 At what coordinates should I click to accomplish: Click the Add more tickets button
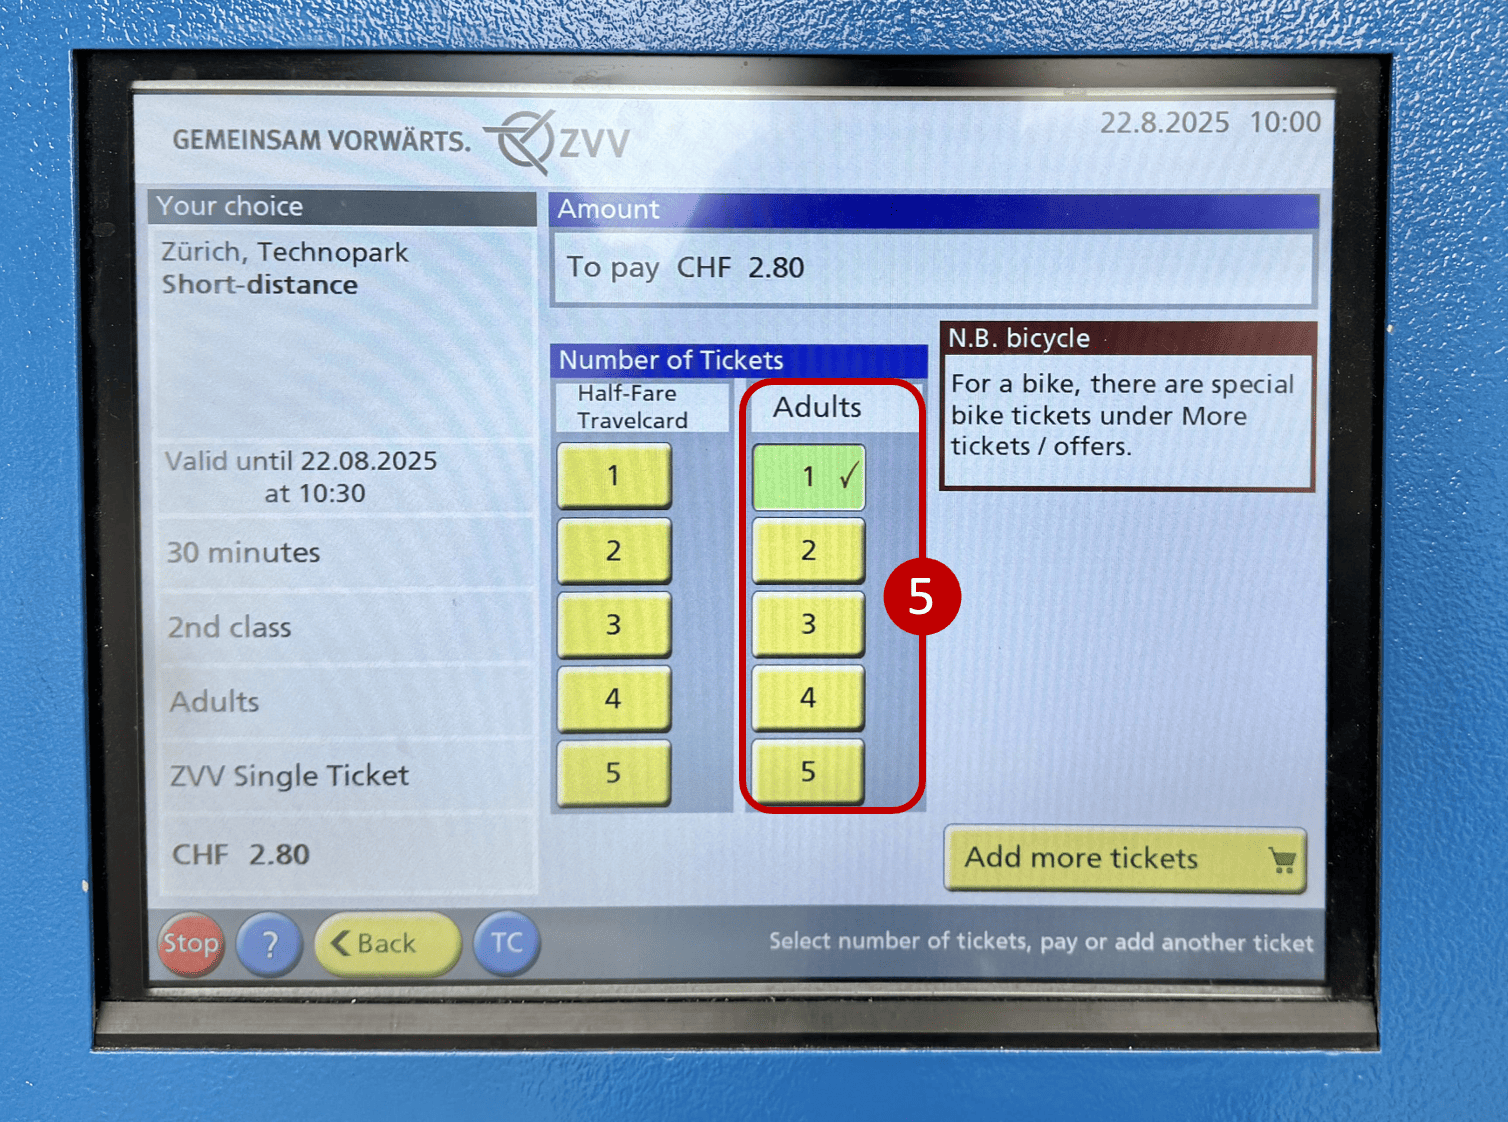pyautogui.click(x=1124, y=858)
